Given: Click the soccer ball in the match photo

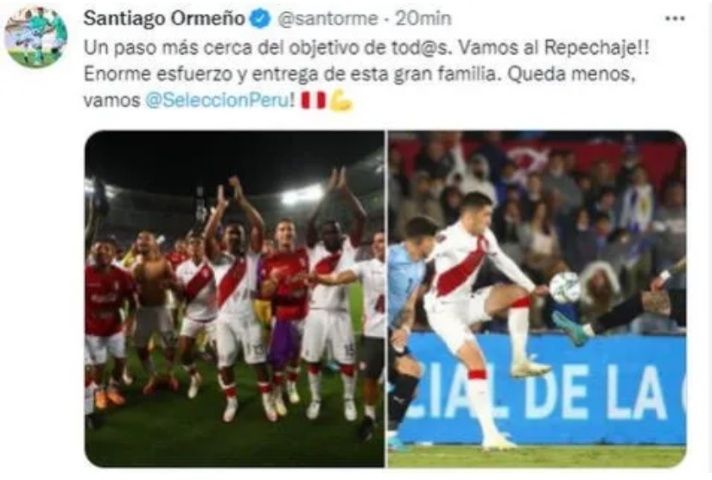Looking at the screenshot, I should (564, 287).
